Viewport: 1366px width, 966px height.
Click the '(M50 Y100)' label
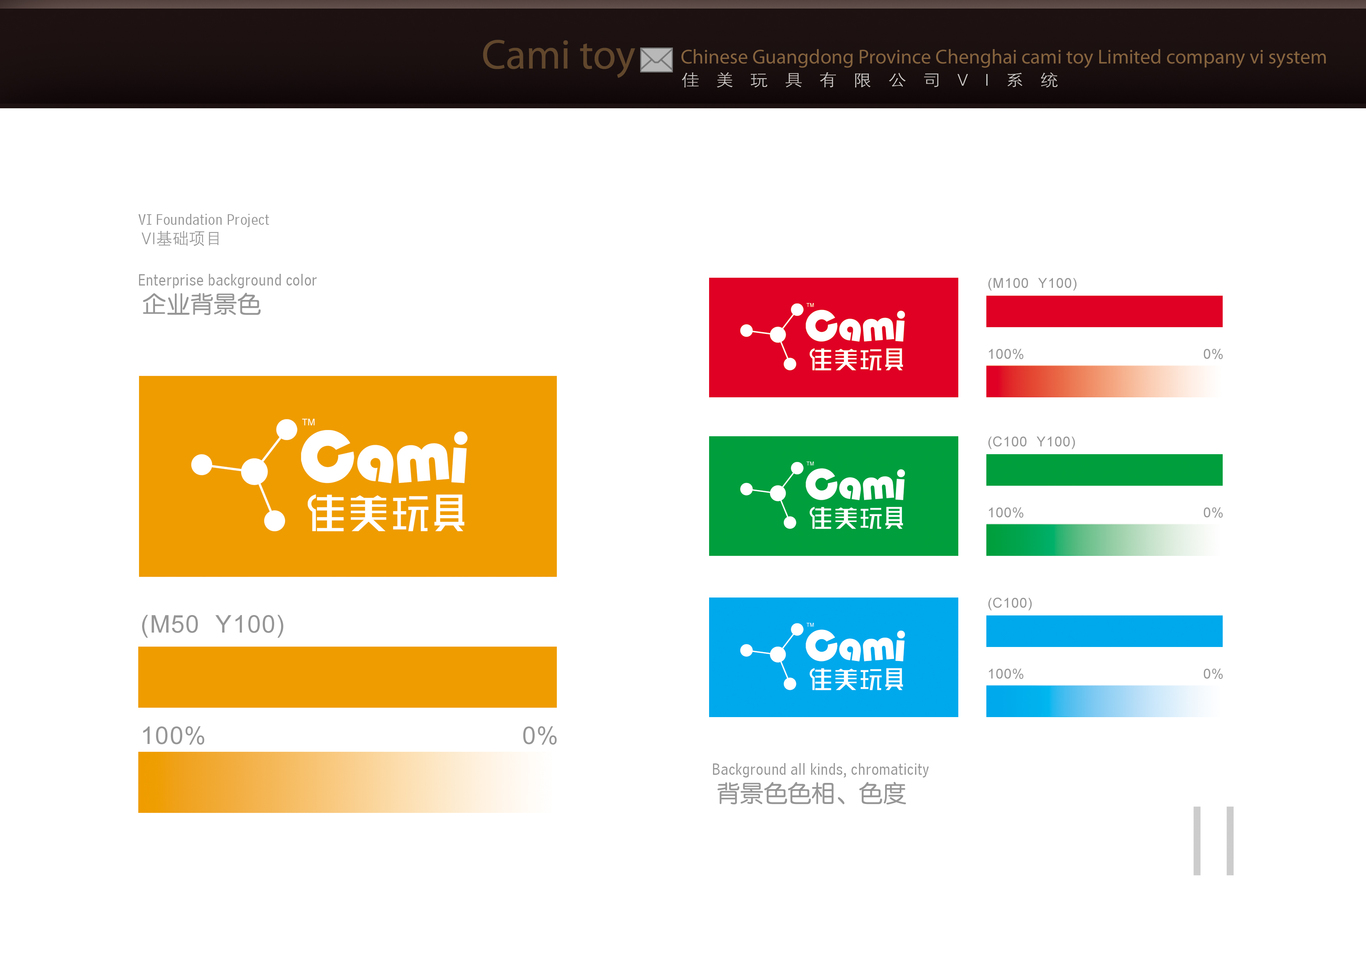213,625
